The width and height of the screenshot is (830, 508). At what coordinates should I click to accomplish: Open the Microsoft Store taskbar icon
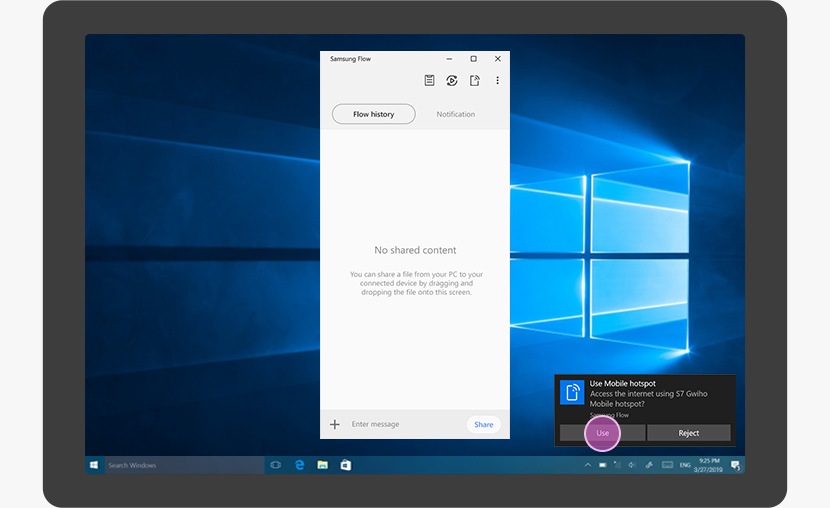pyautogui.click(x=345, y=465)
